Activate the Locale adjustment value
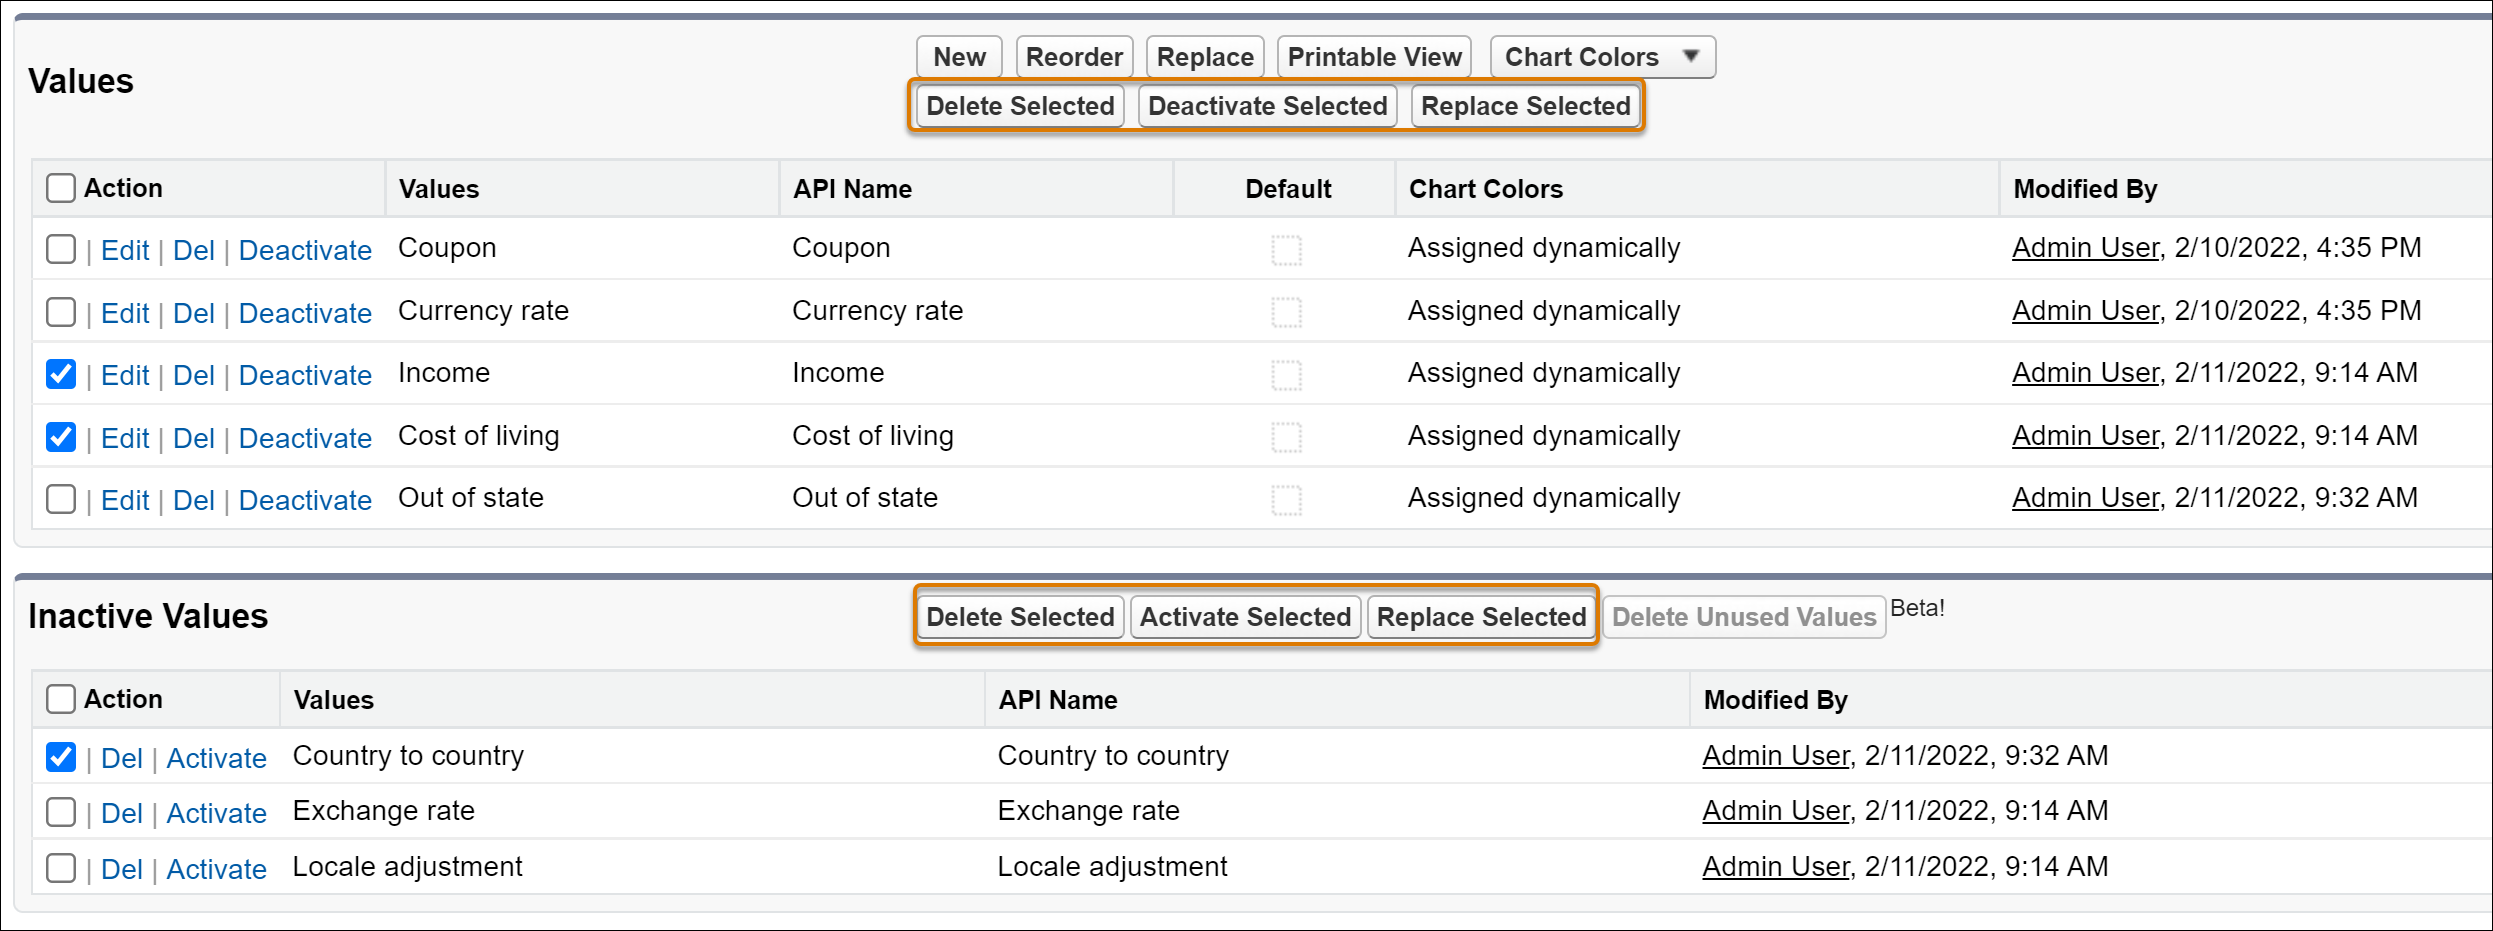 [x=216, y=869]
